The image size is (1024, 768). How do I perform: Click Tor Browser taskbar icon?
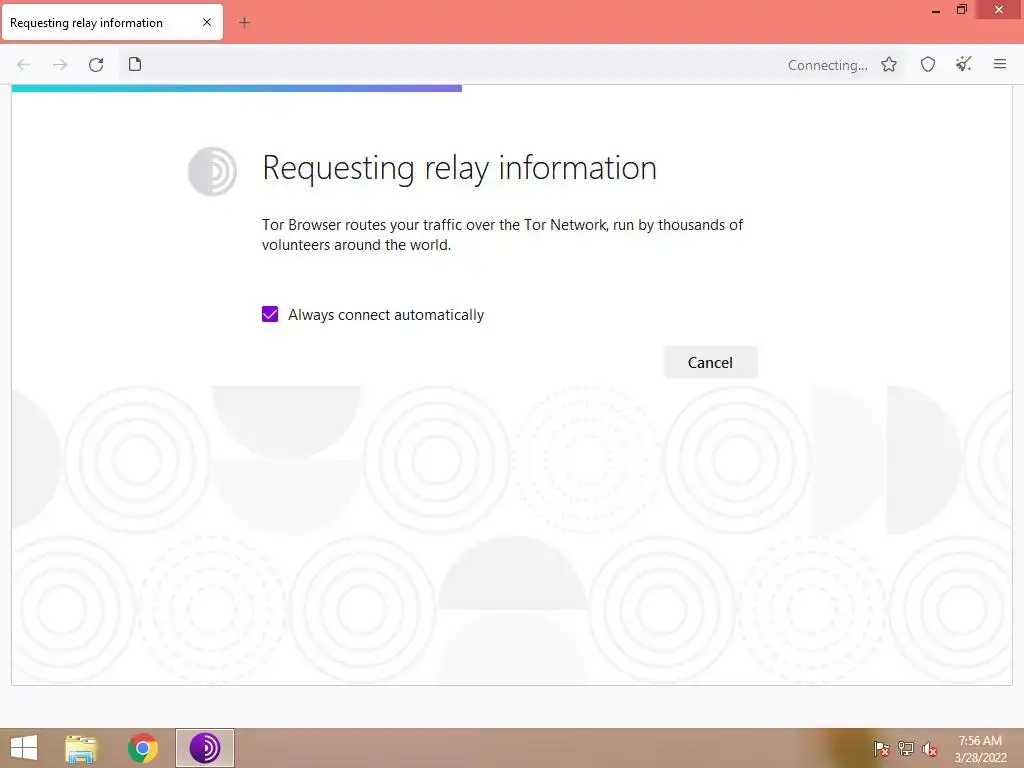click(204, 748)
